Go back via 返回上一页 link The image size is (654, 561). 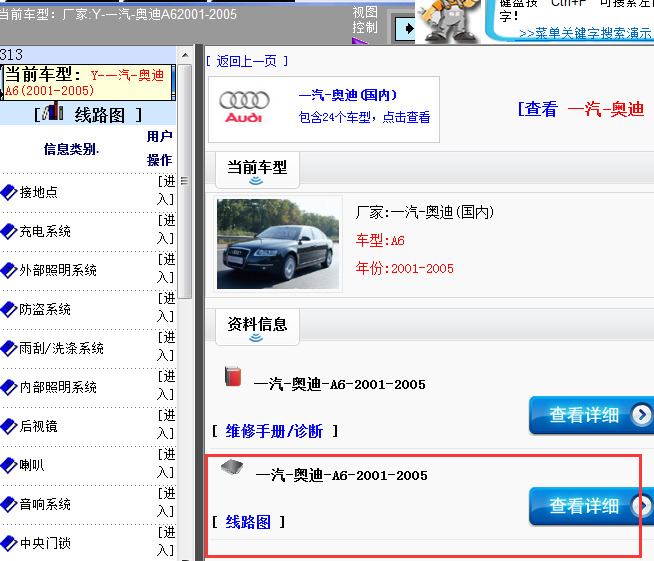tap(247, 61)
